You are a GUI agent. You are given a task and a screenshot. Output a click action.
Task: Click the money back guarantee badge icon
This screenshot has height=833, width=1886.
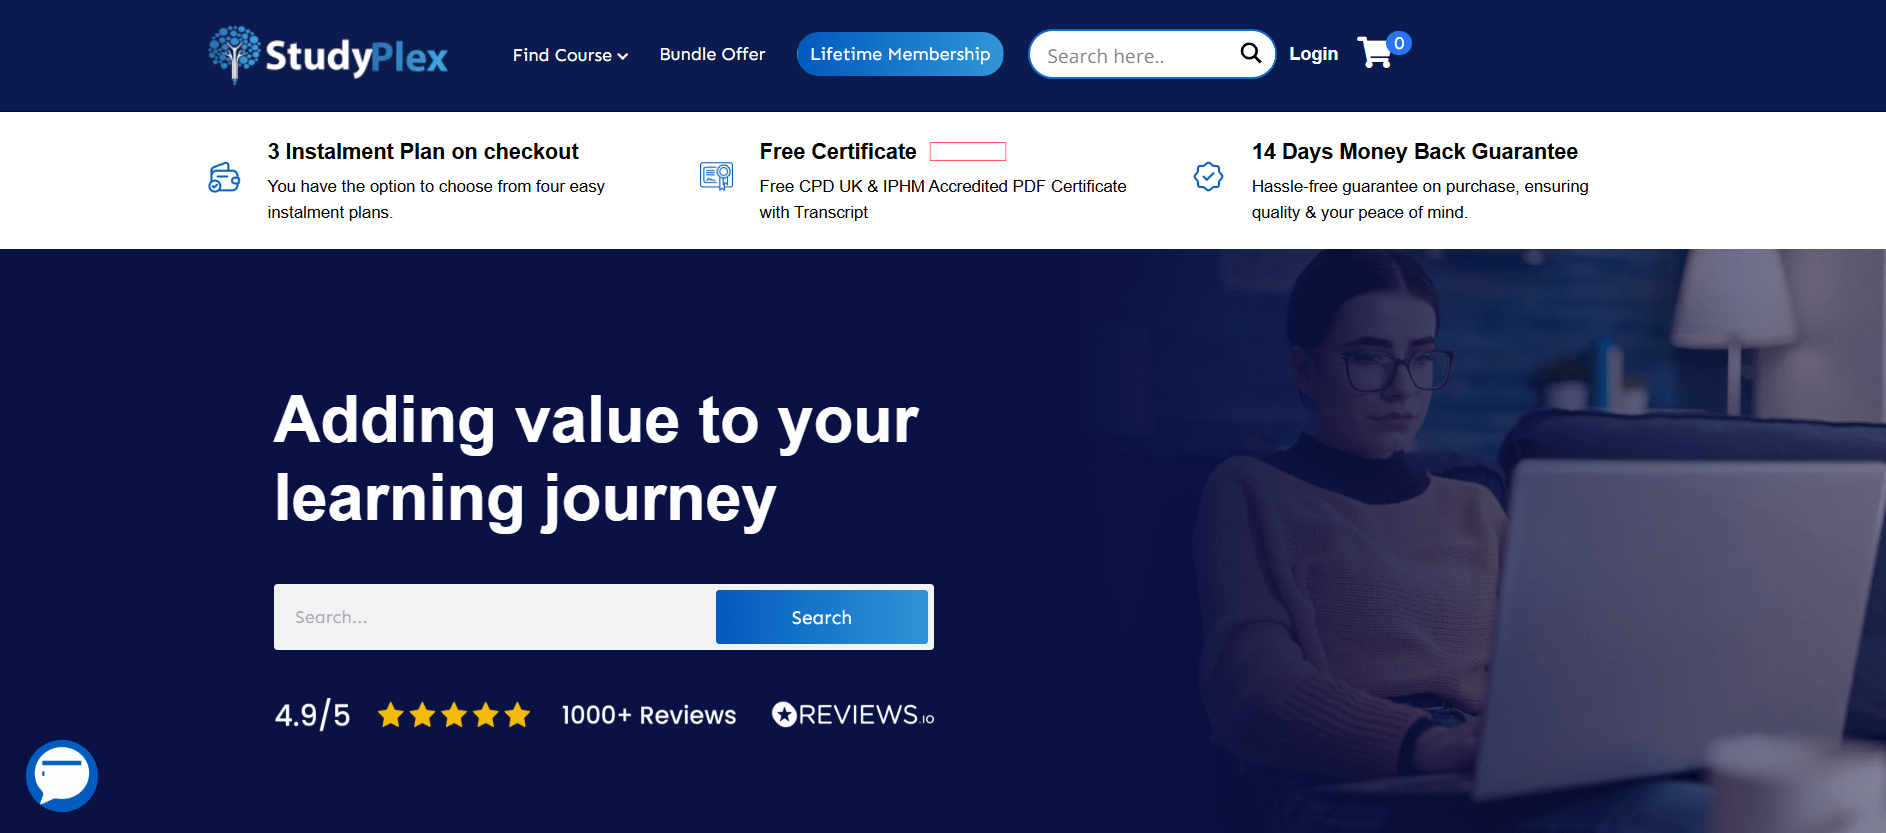click(1208, 177)
